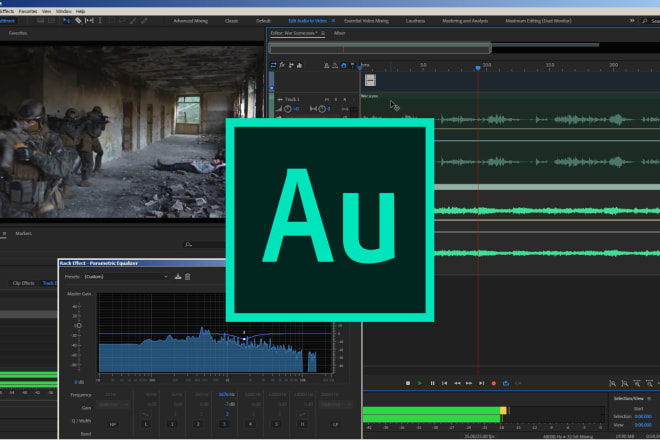
Task: Click second zoom icon beside transport
Action: [x=625, y=384]
